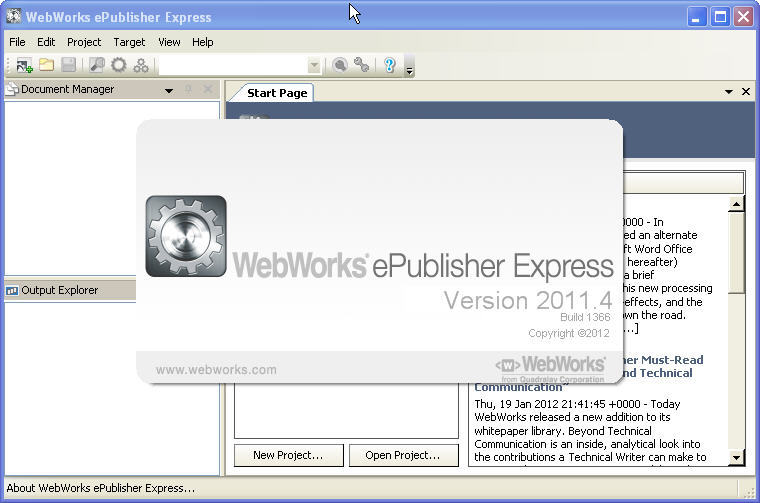Open the Project menu
Viewport: 760px width, 503px height.
84,42
